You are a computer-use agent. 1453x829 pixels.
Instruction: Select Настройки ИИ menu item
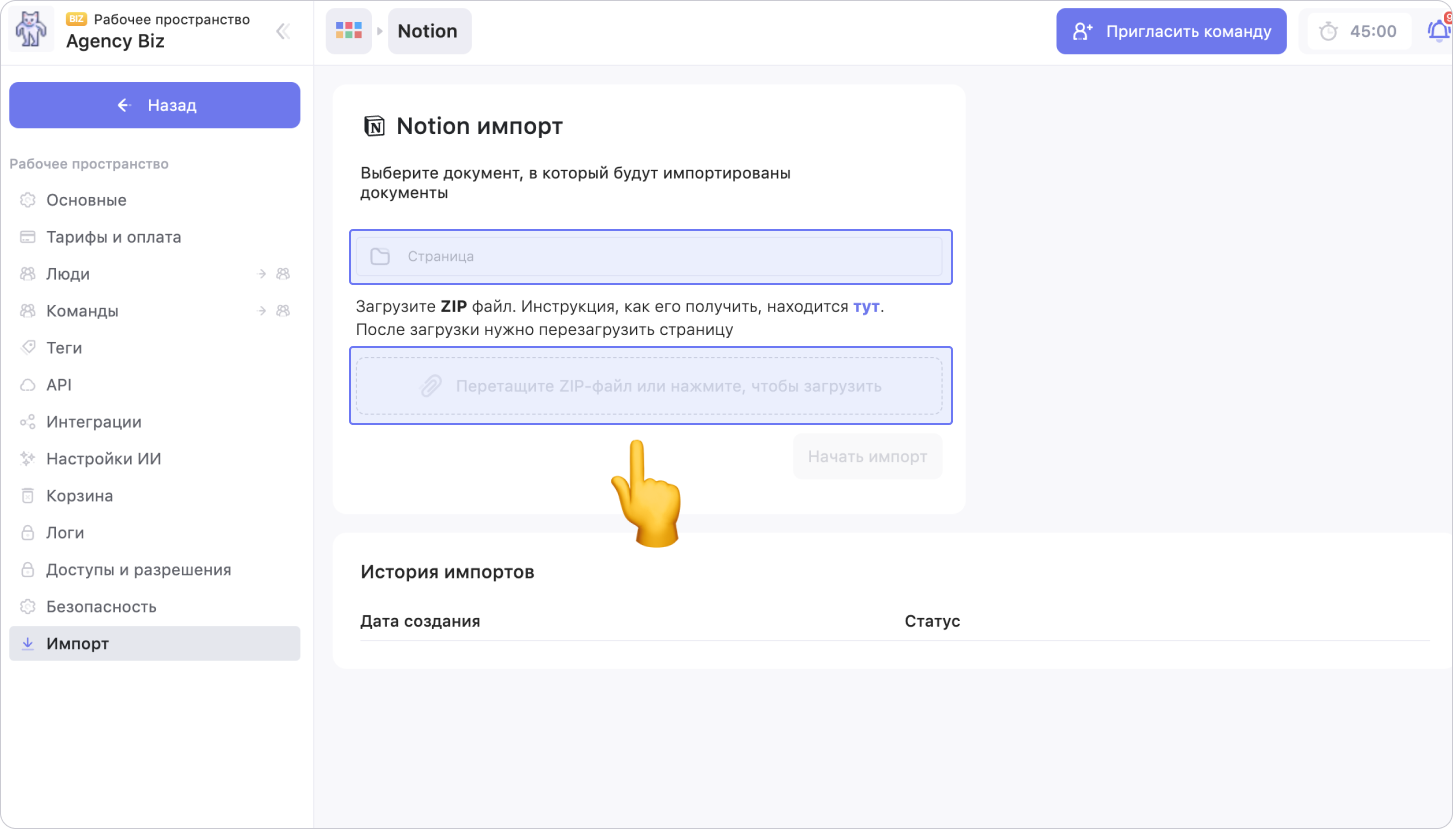[103, 459]
